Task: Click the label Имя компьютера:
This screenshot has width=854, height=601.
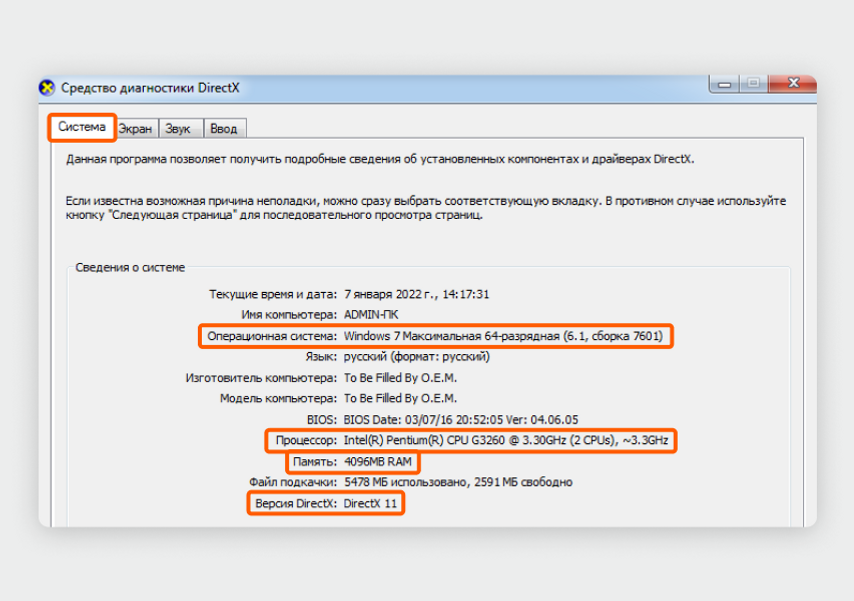Action: [289, 315]
